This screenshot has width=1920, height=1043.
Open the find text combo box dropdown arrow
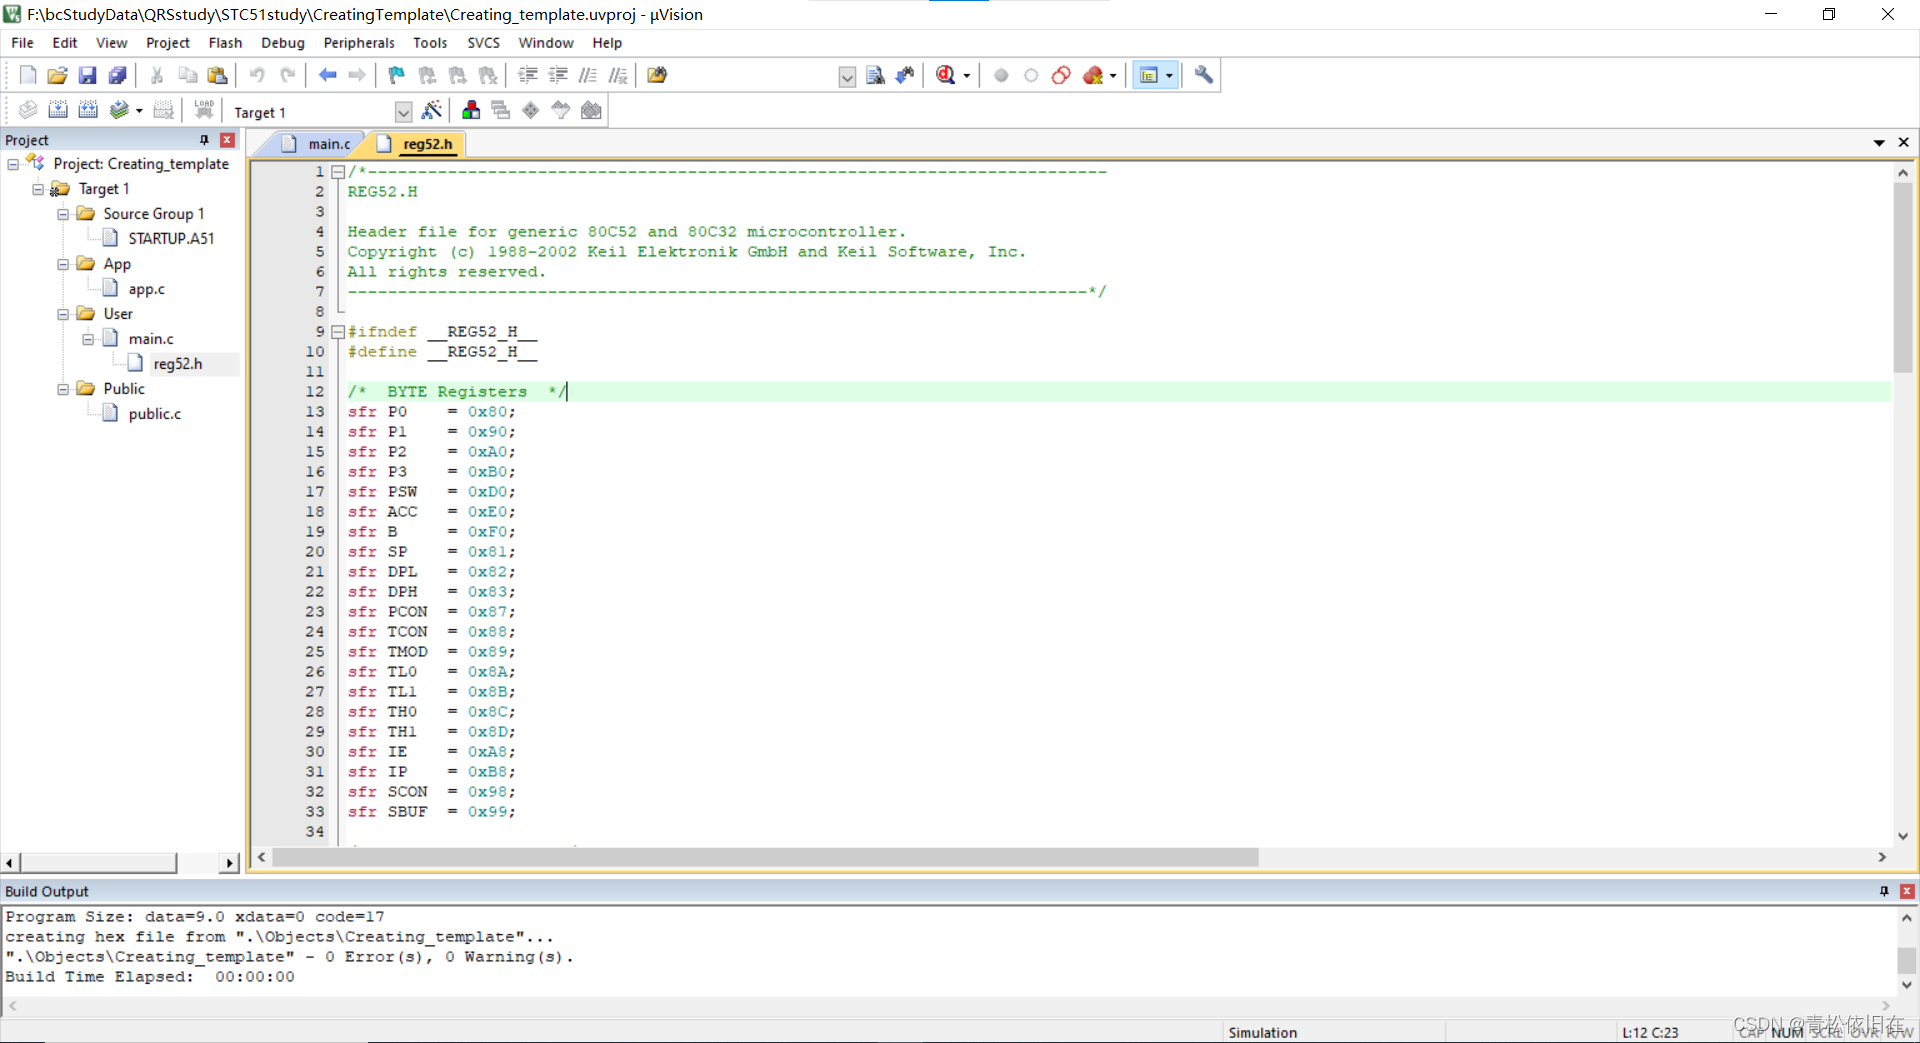tap(847, 77)
